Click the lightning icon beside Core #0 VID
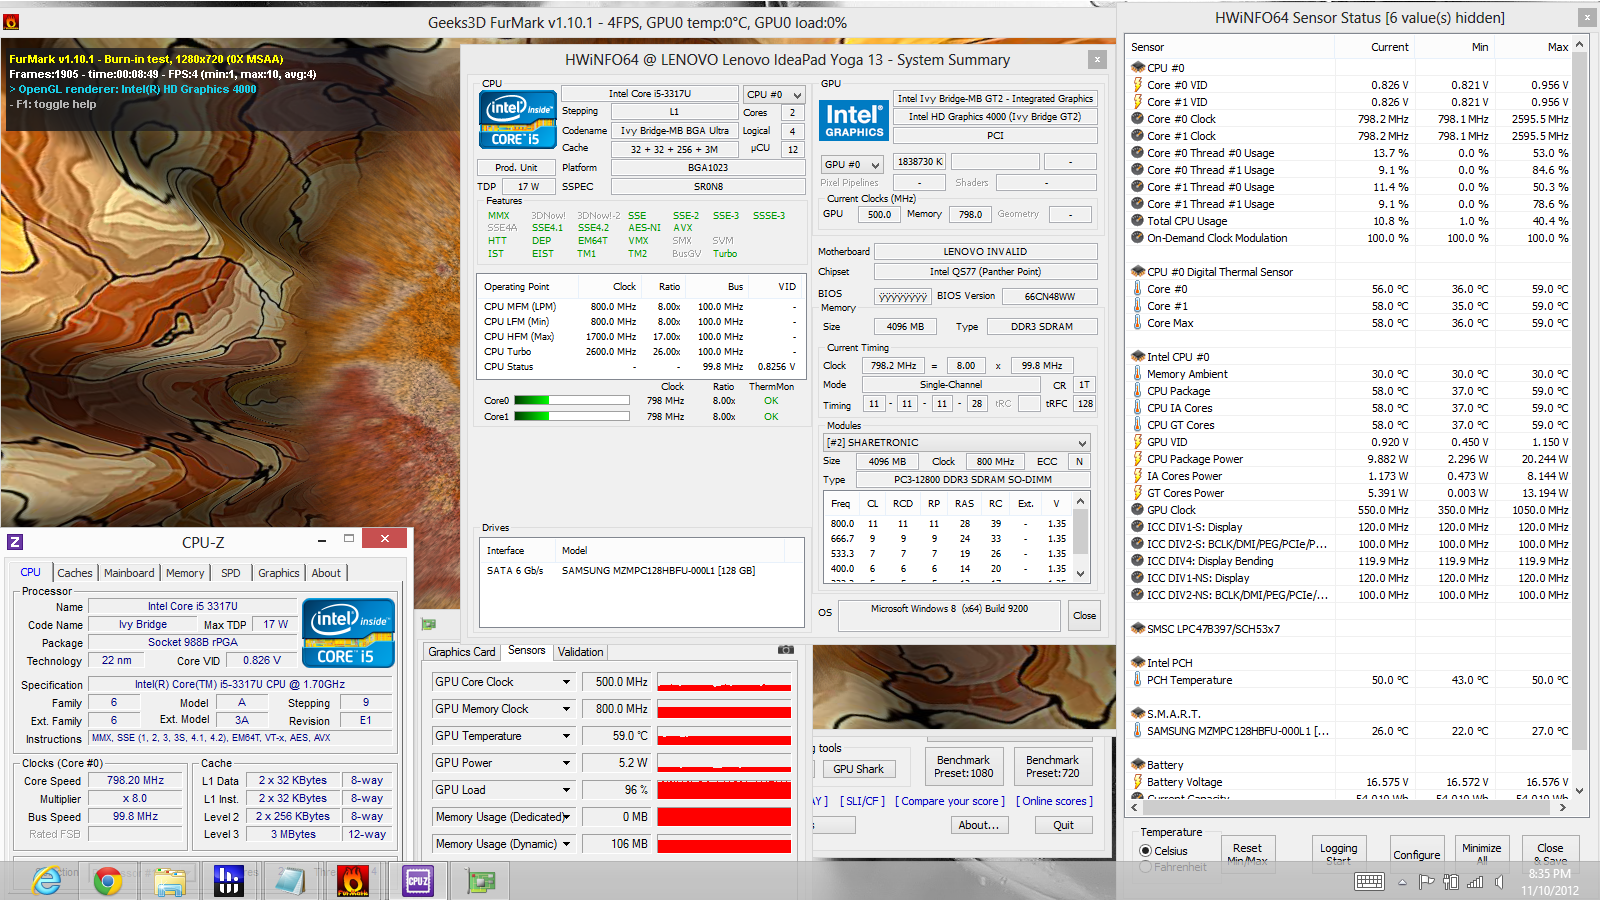 pos(1138,85)
